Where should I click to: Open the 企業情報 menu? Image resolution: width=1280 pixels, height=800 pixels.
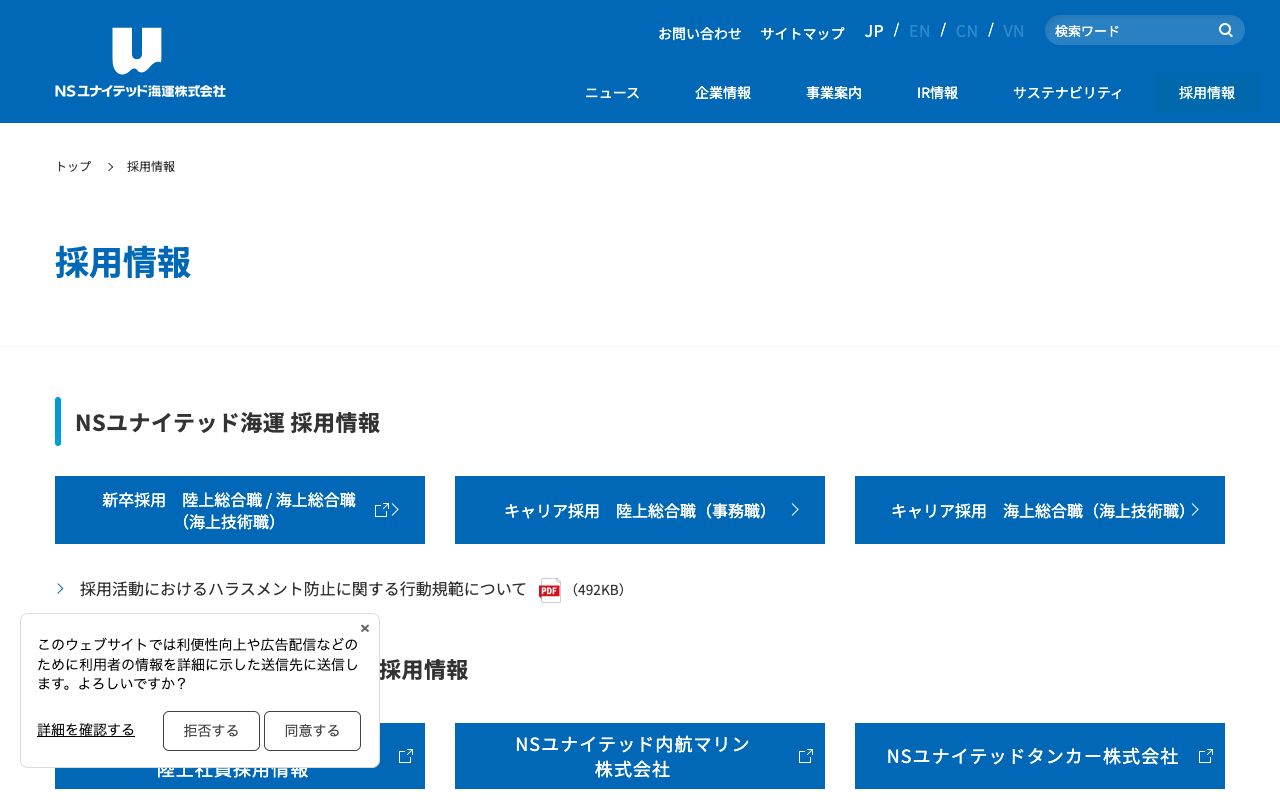coord(723,93)
